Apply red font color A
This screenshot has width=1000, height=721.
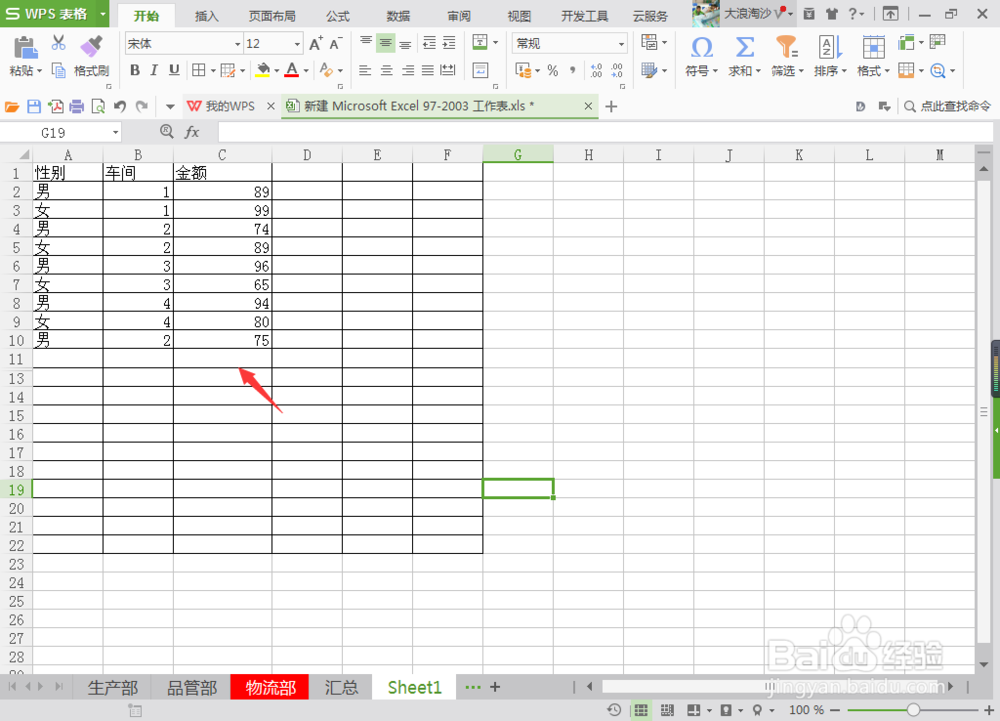click(292, 70)
